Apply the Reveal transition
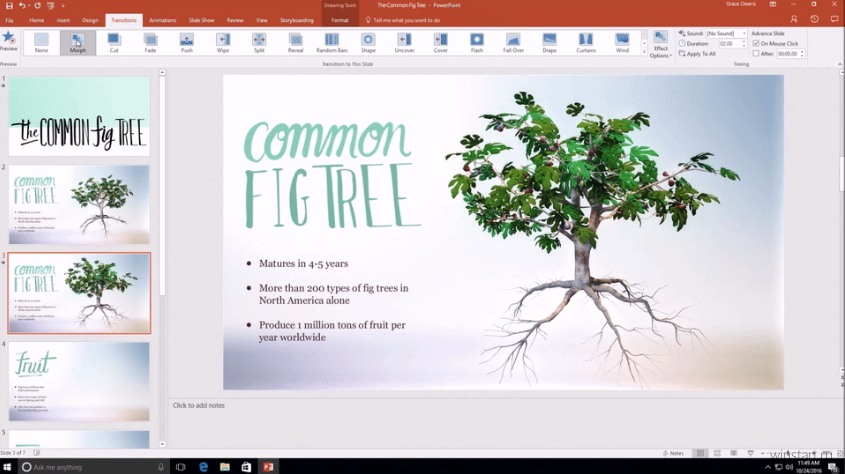Screen dimensions: 845x474 (295, 43)
